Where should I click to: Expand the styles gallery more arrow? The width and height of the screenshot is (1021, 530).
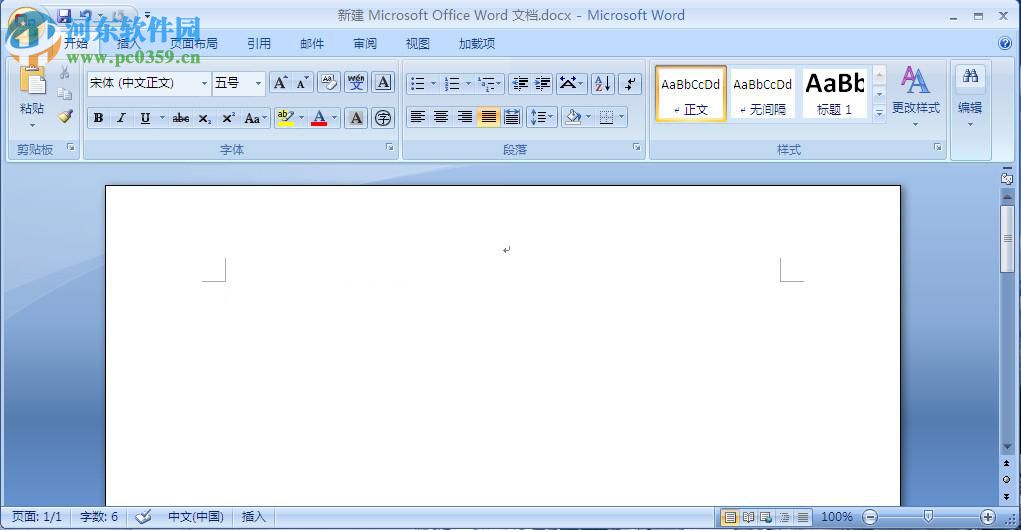879,113
